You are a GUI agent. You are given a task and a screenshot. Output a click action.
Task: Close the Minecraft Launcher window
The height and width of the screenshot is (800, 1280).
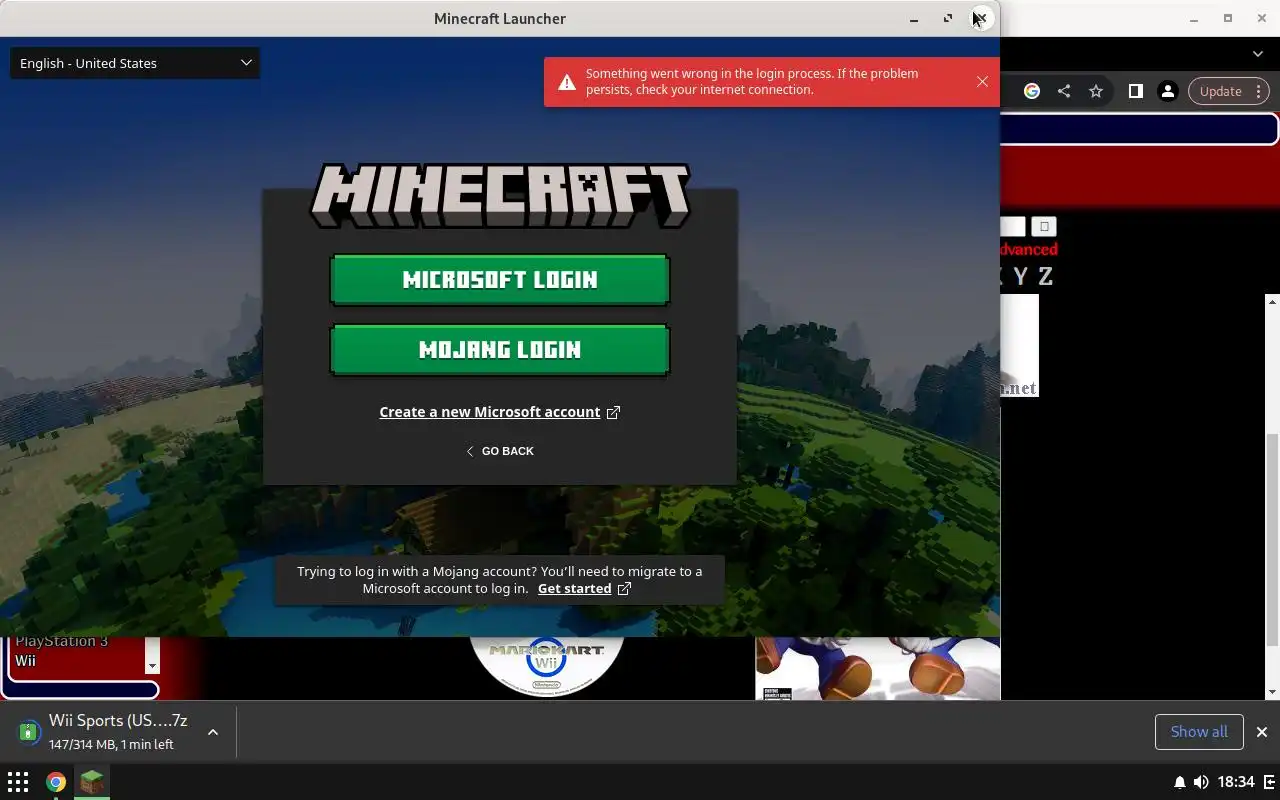(982, 18)
